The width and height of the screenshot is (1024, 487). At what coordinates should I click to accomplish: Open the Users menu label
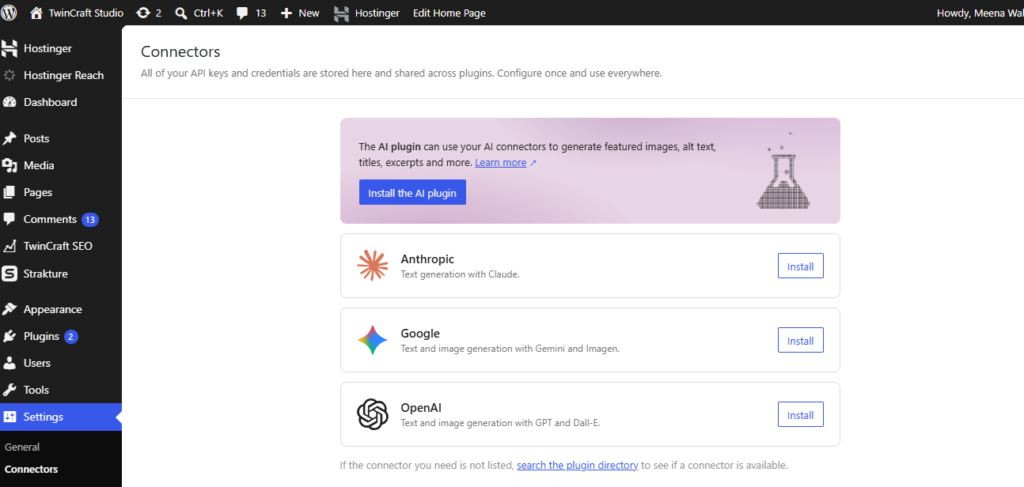[37, 363]
